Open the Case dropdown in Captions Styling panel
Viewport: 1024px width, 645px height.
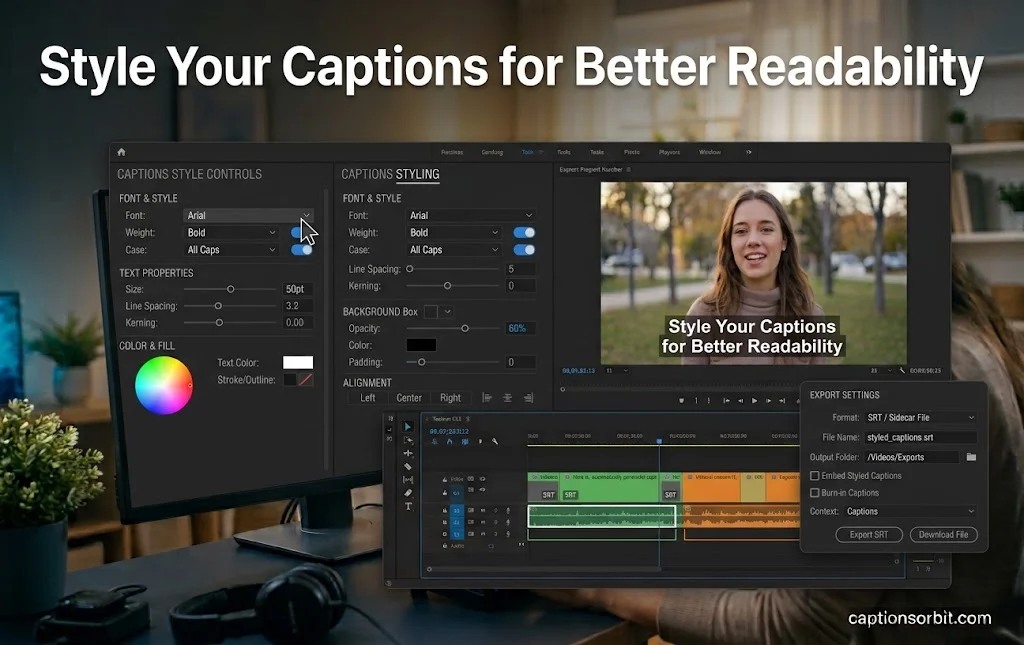coord(454,249)
